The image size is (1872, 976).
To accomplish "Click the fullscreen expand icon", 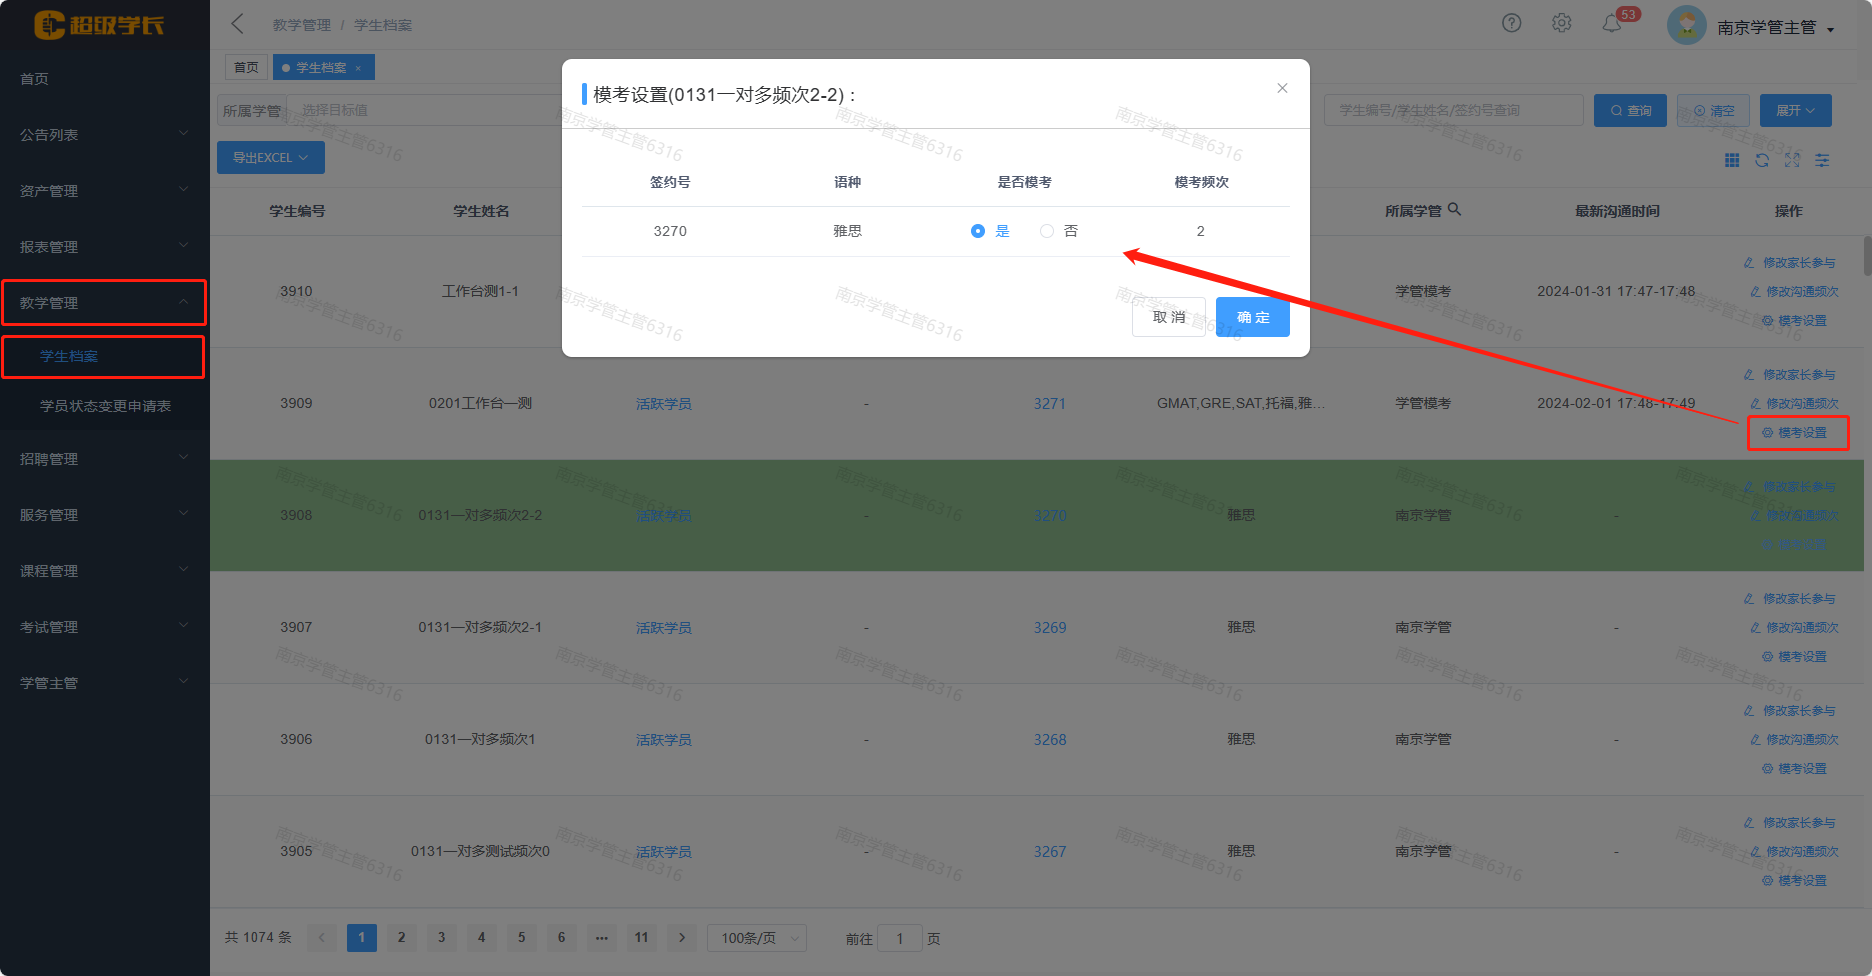I will tap(1792, 160).
